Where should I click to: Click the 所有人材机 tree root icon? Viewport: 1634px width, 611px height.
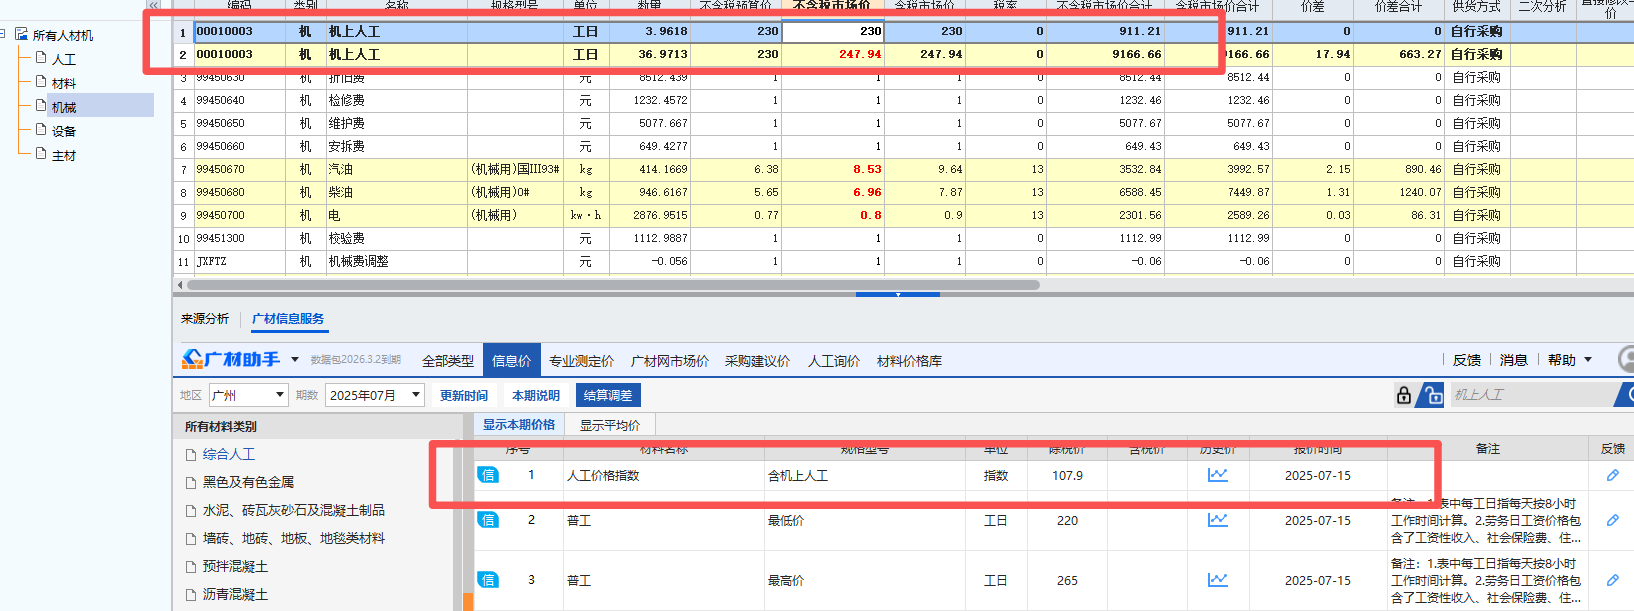point(21,35)
